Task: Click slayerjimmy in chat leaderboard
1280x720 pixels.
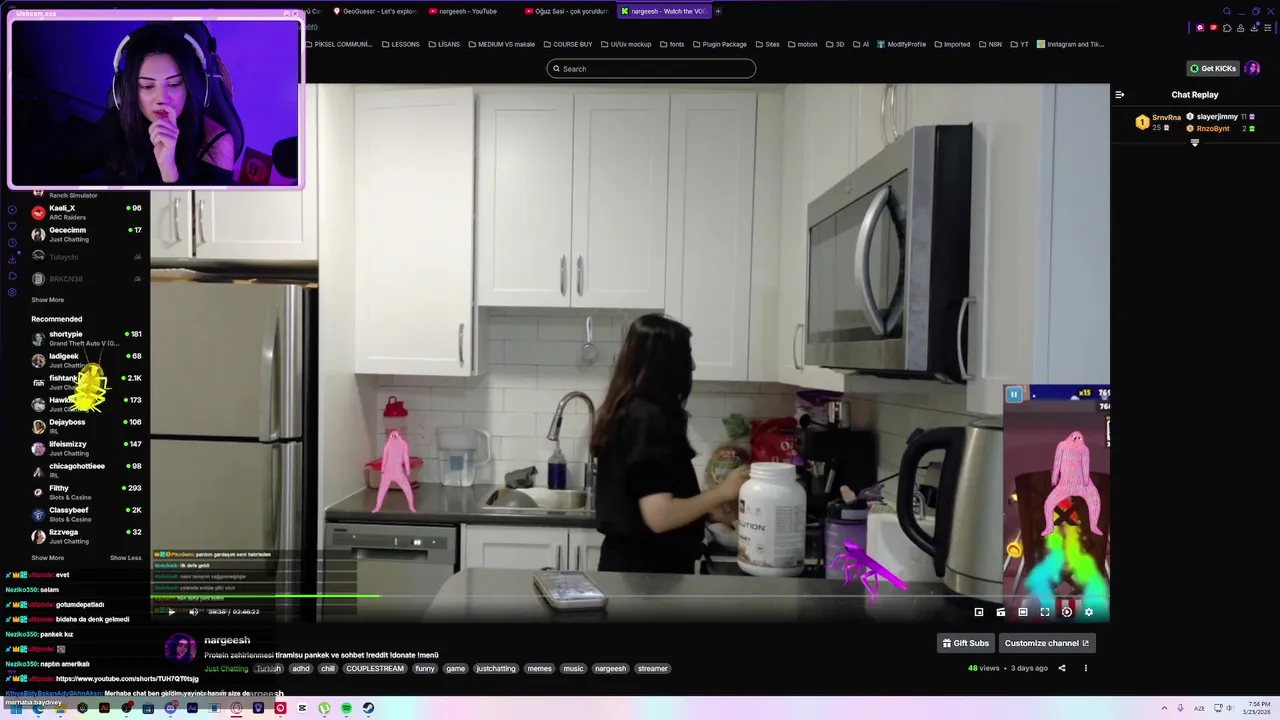Action: click(x=1217, y=117)
